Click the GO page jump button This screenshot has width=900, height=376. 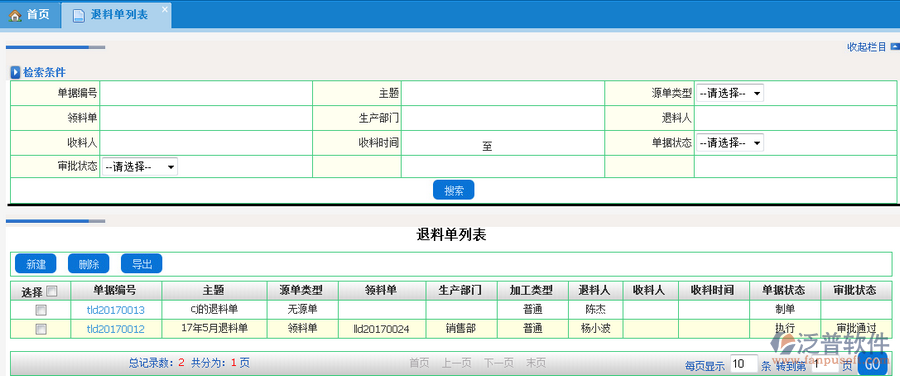coord(872,364)
